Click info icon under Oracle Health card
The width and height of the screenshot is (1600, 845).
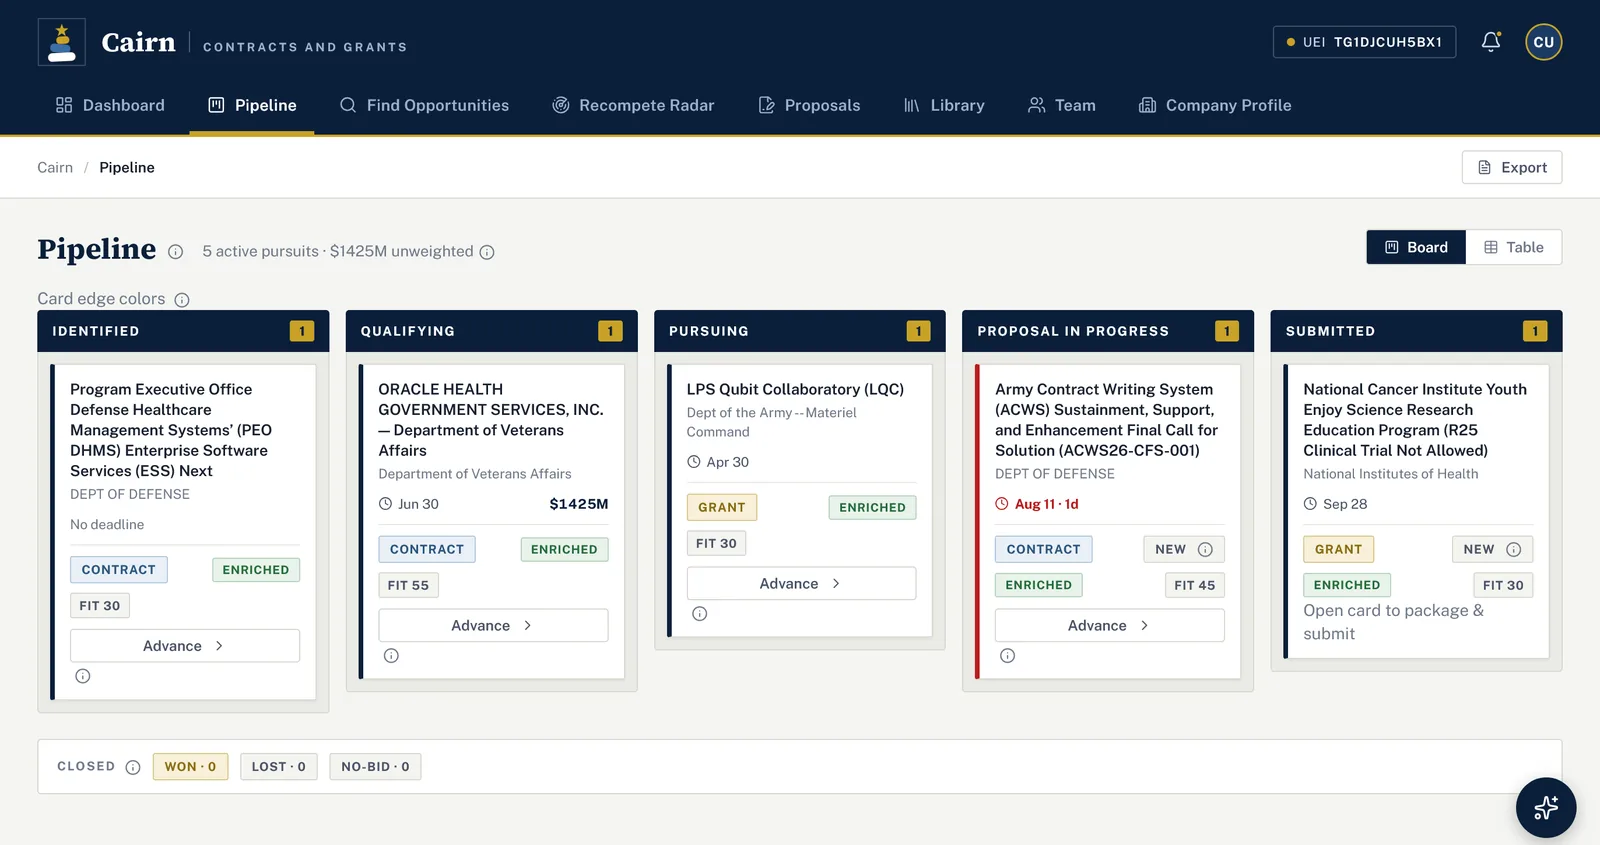point(391,656)
